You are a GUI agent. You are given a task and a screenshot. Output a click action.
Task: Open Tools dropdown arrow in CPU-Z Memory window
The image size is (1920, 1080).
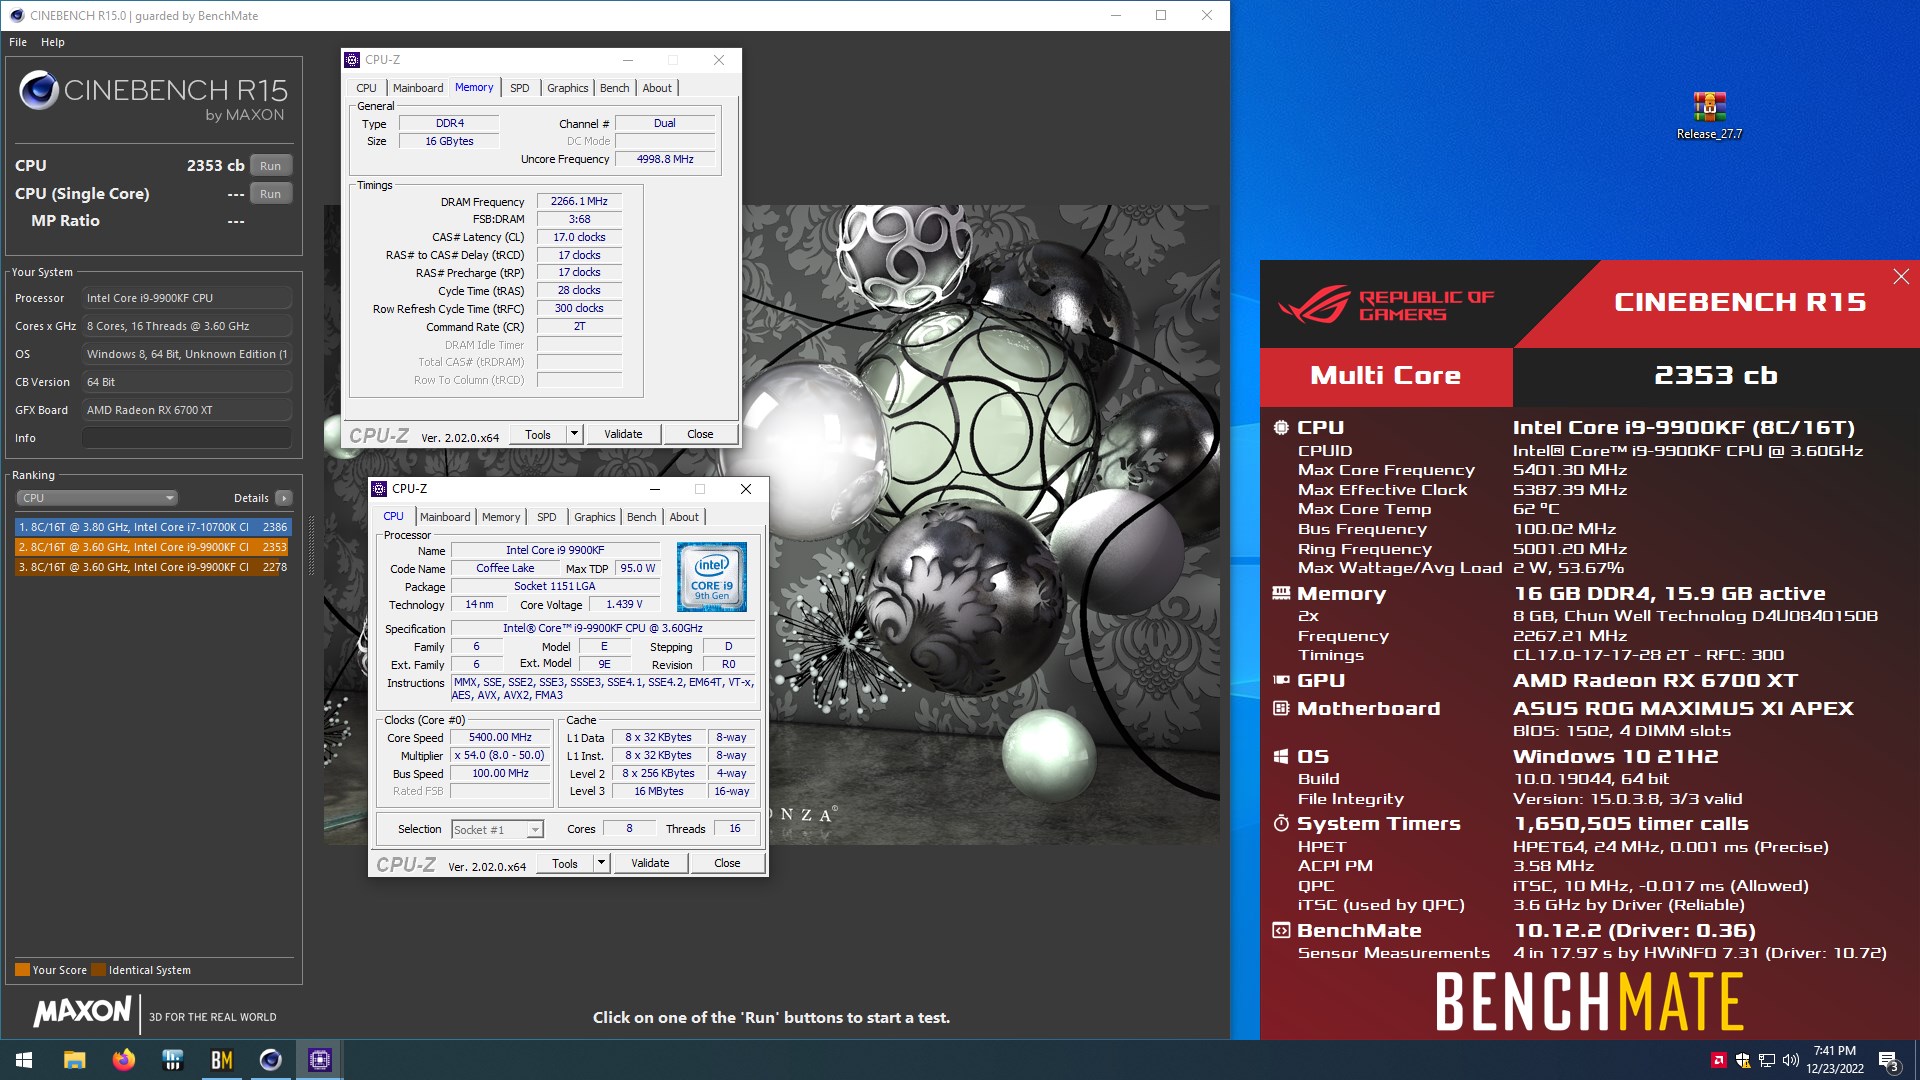[x=574, y=434]
